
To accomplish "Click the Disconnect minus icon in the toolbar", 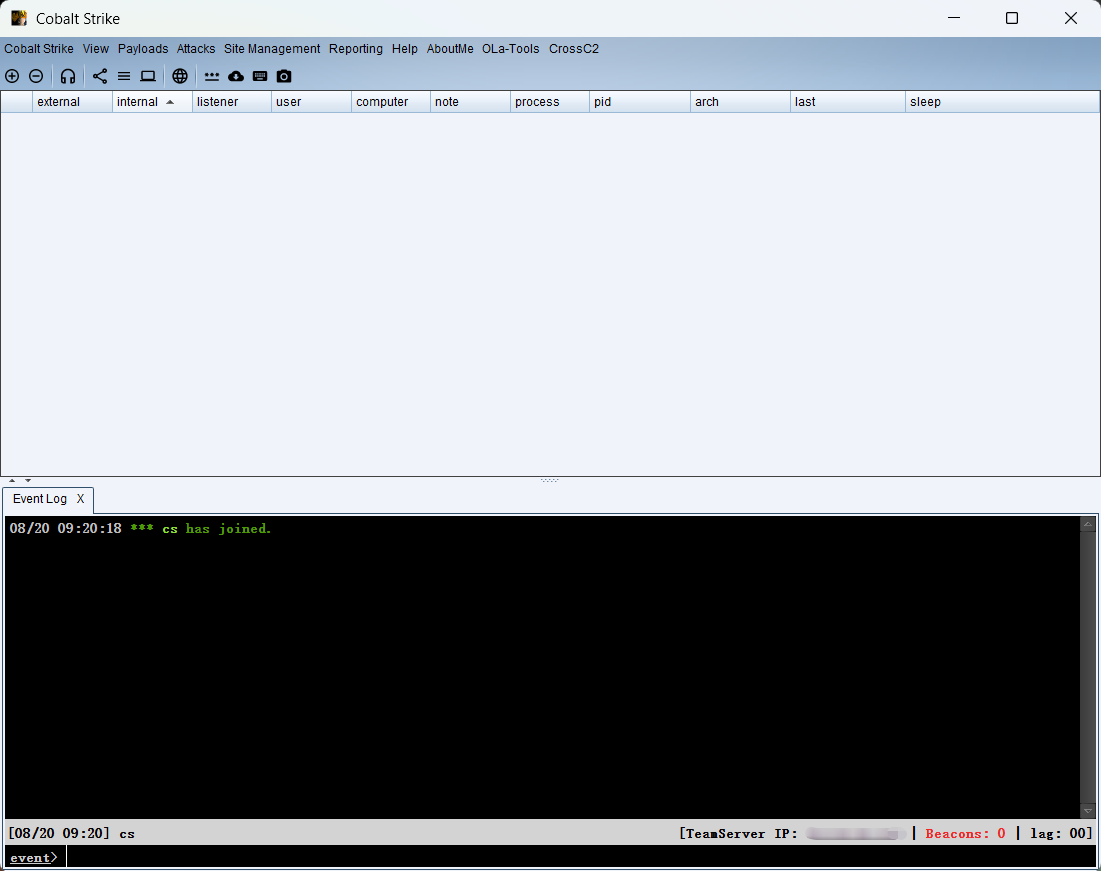I will point(36,76).
